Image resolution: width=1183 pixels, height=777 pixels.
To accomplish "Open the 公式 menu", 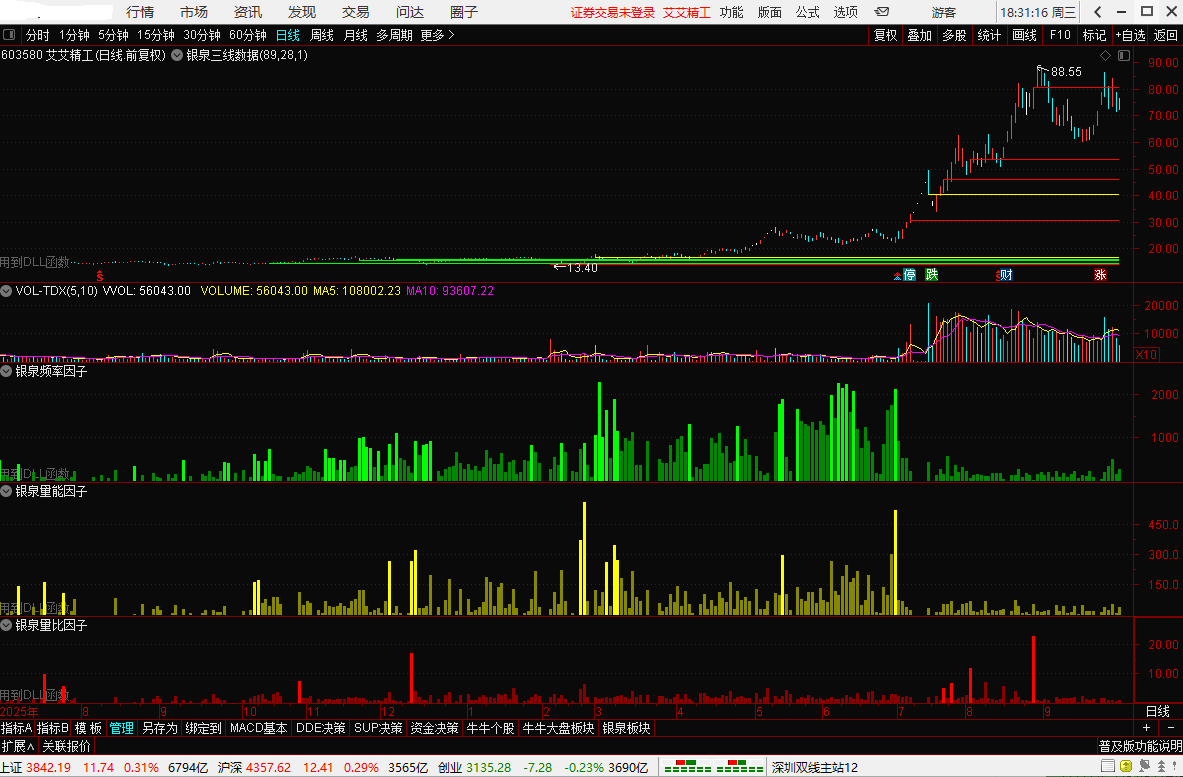I will [x=807, y=12].
